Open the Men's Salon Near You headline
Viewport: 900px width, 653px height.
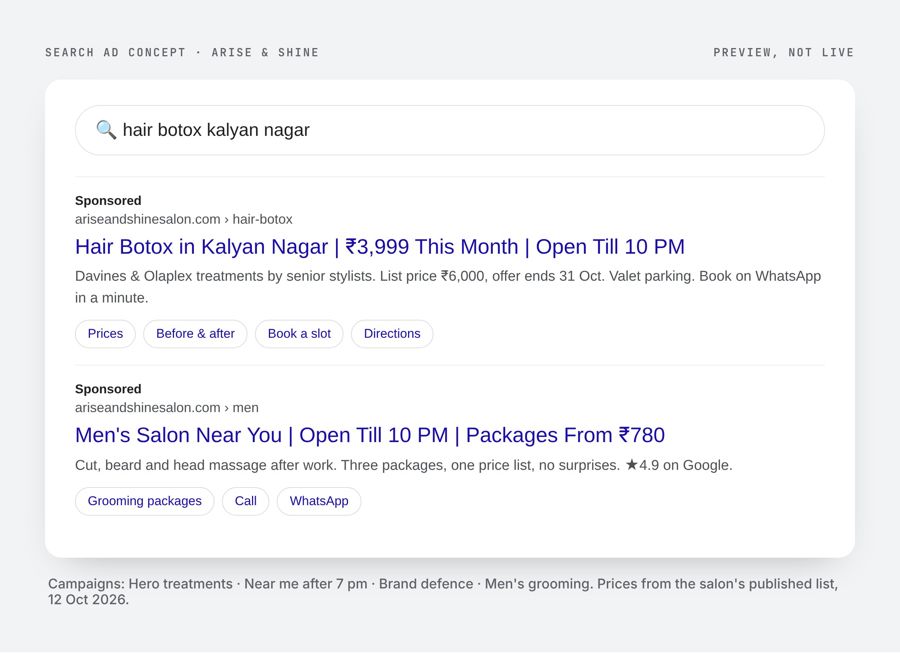pyautogui.click(x=370, y=435)
